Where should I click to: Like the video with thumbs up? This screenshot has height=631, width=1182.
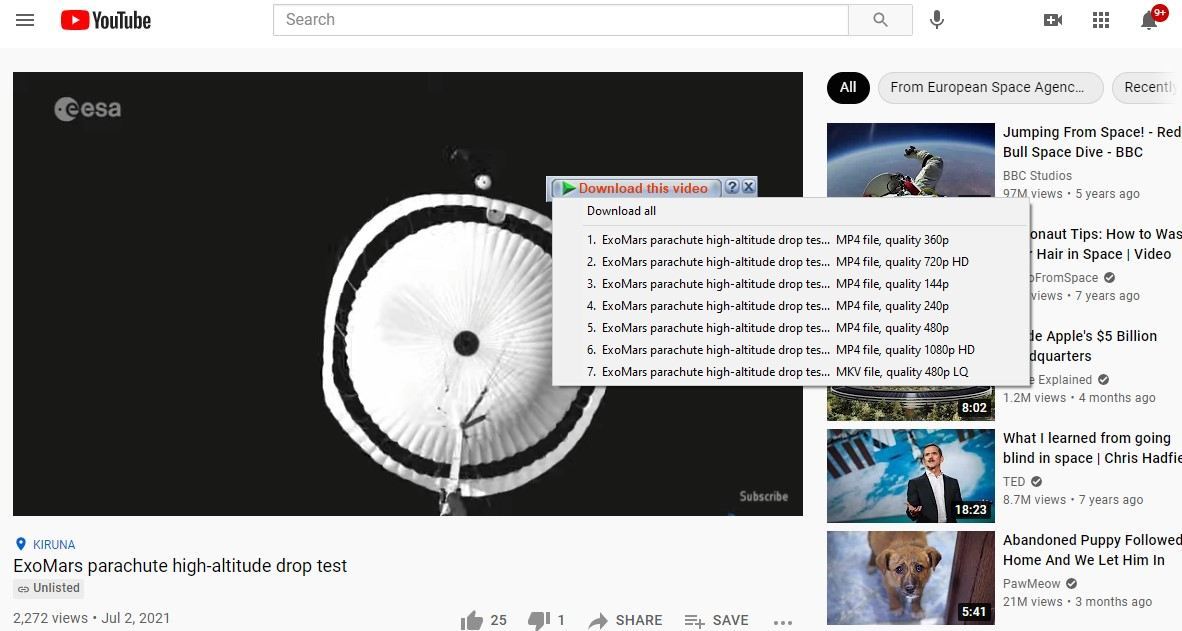472,621
